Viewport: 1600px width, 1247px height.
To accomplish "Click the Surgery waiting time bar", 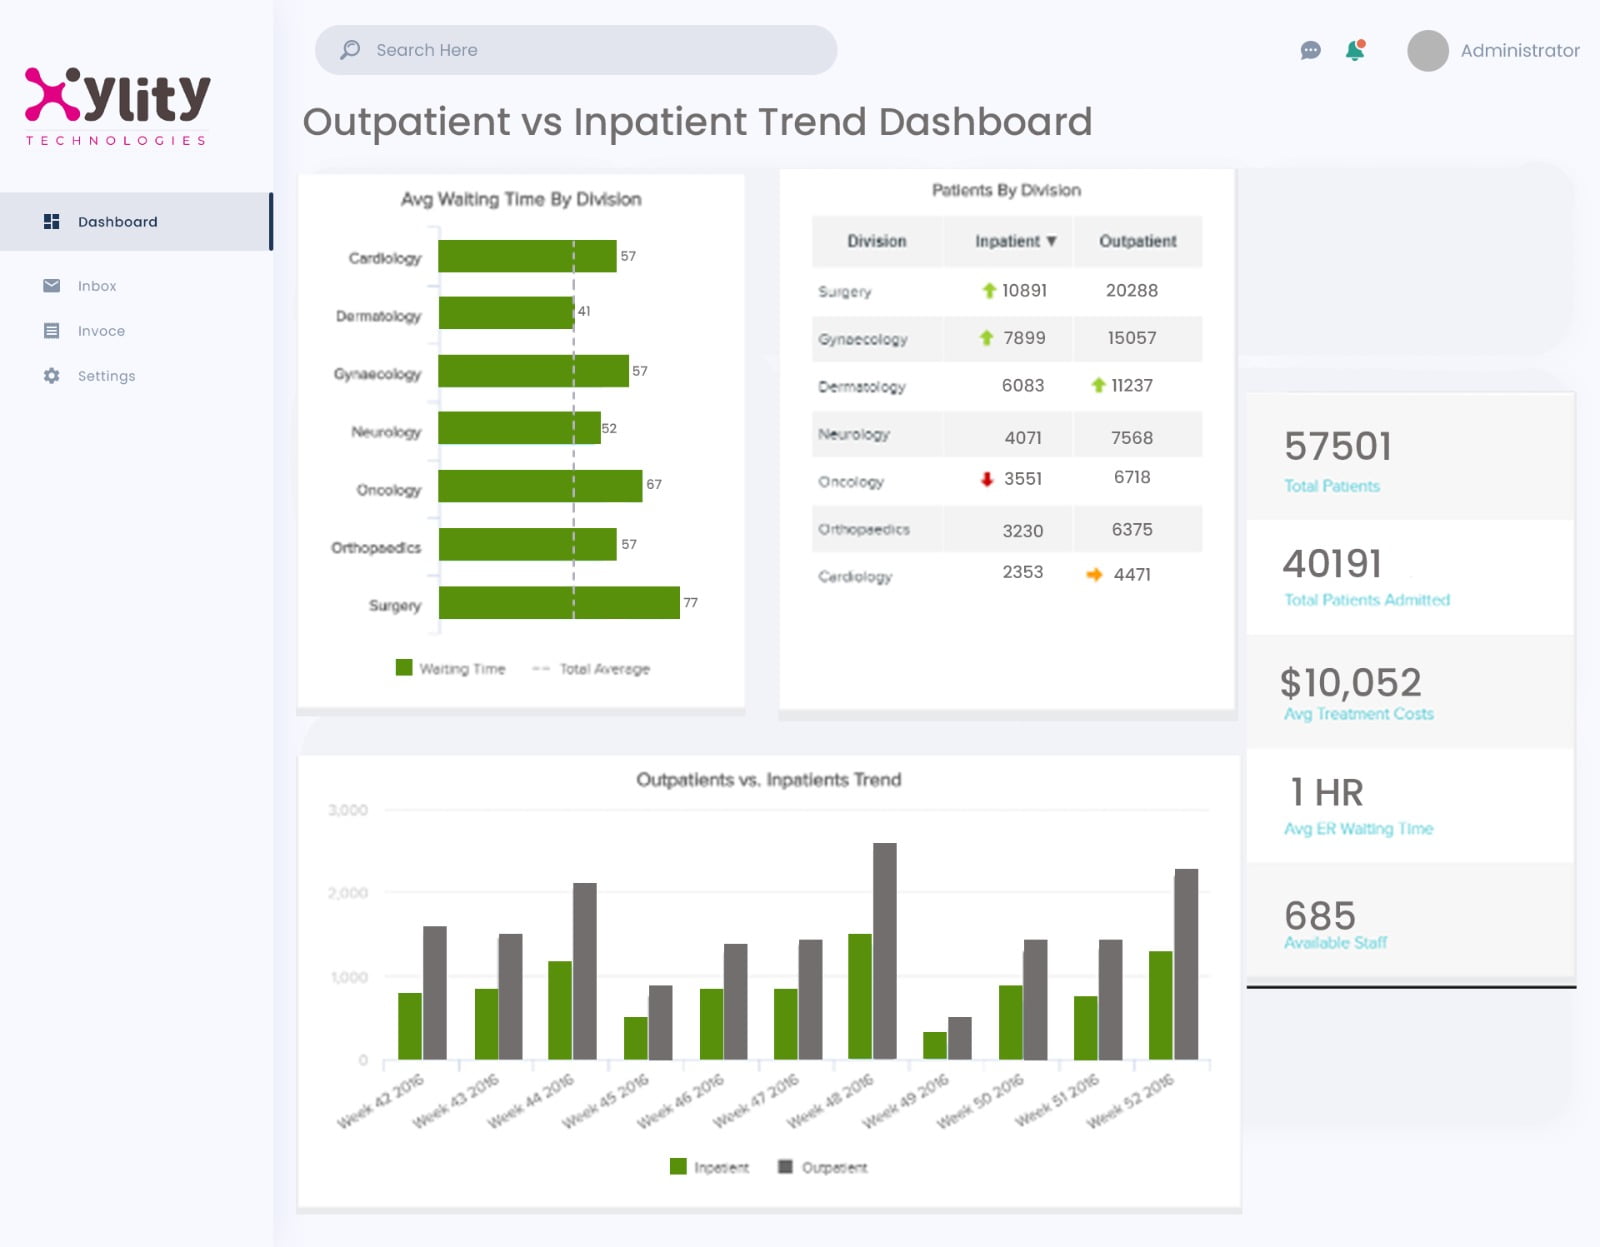I will [559, 602].
